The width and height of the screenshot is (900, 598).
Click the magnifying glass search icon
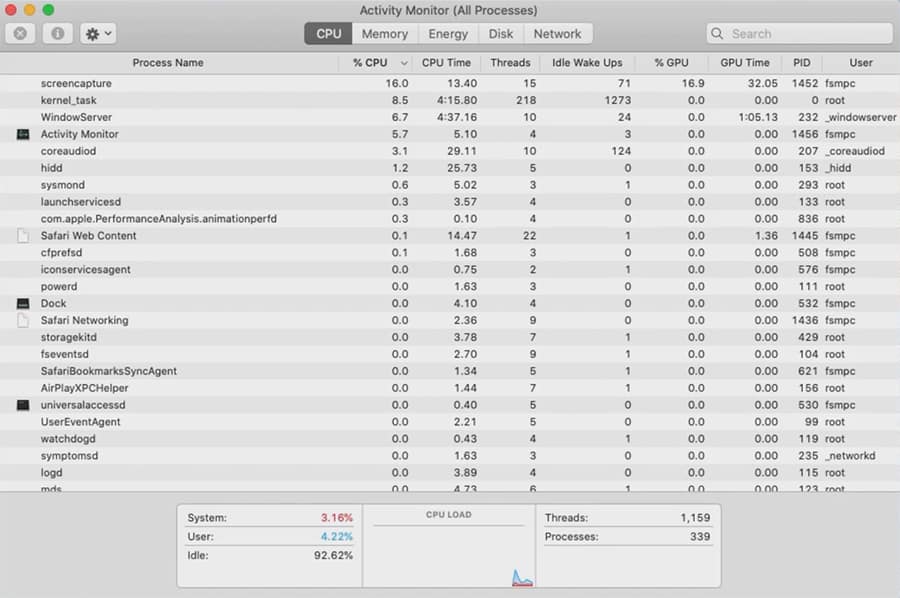[x=718, y=34]
